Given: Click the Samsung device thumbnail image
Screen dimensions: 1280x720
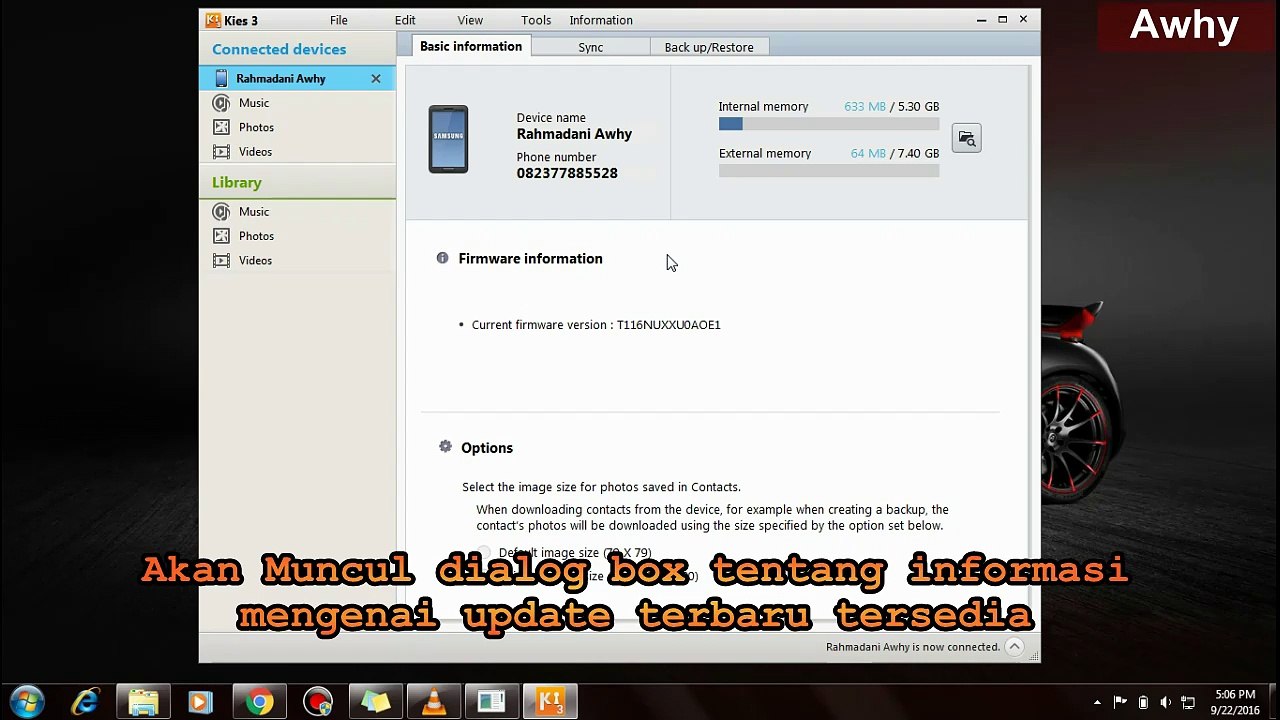Looking at the screenshot, I should [x=448, y=139].
